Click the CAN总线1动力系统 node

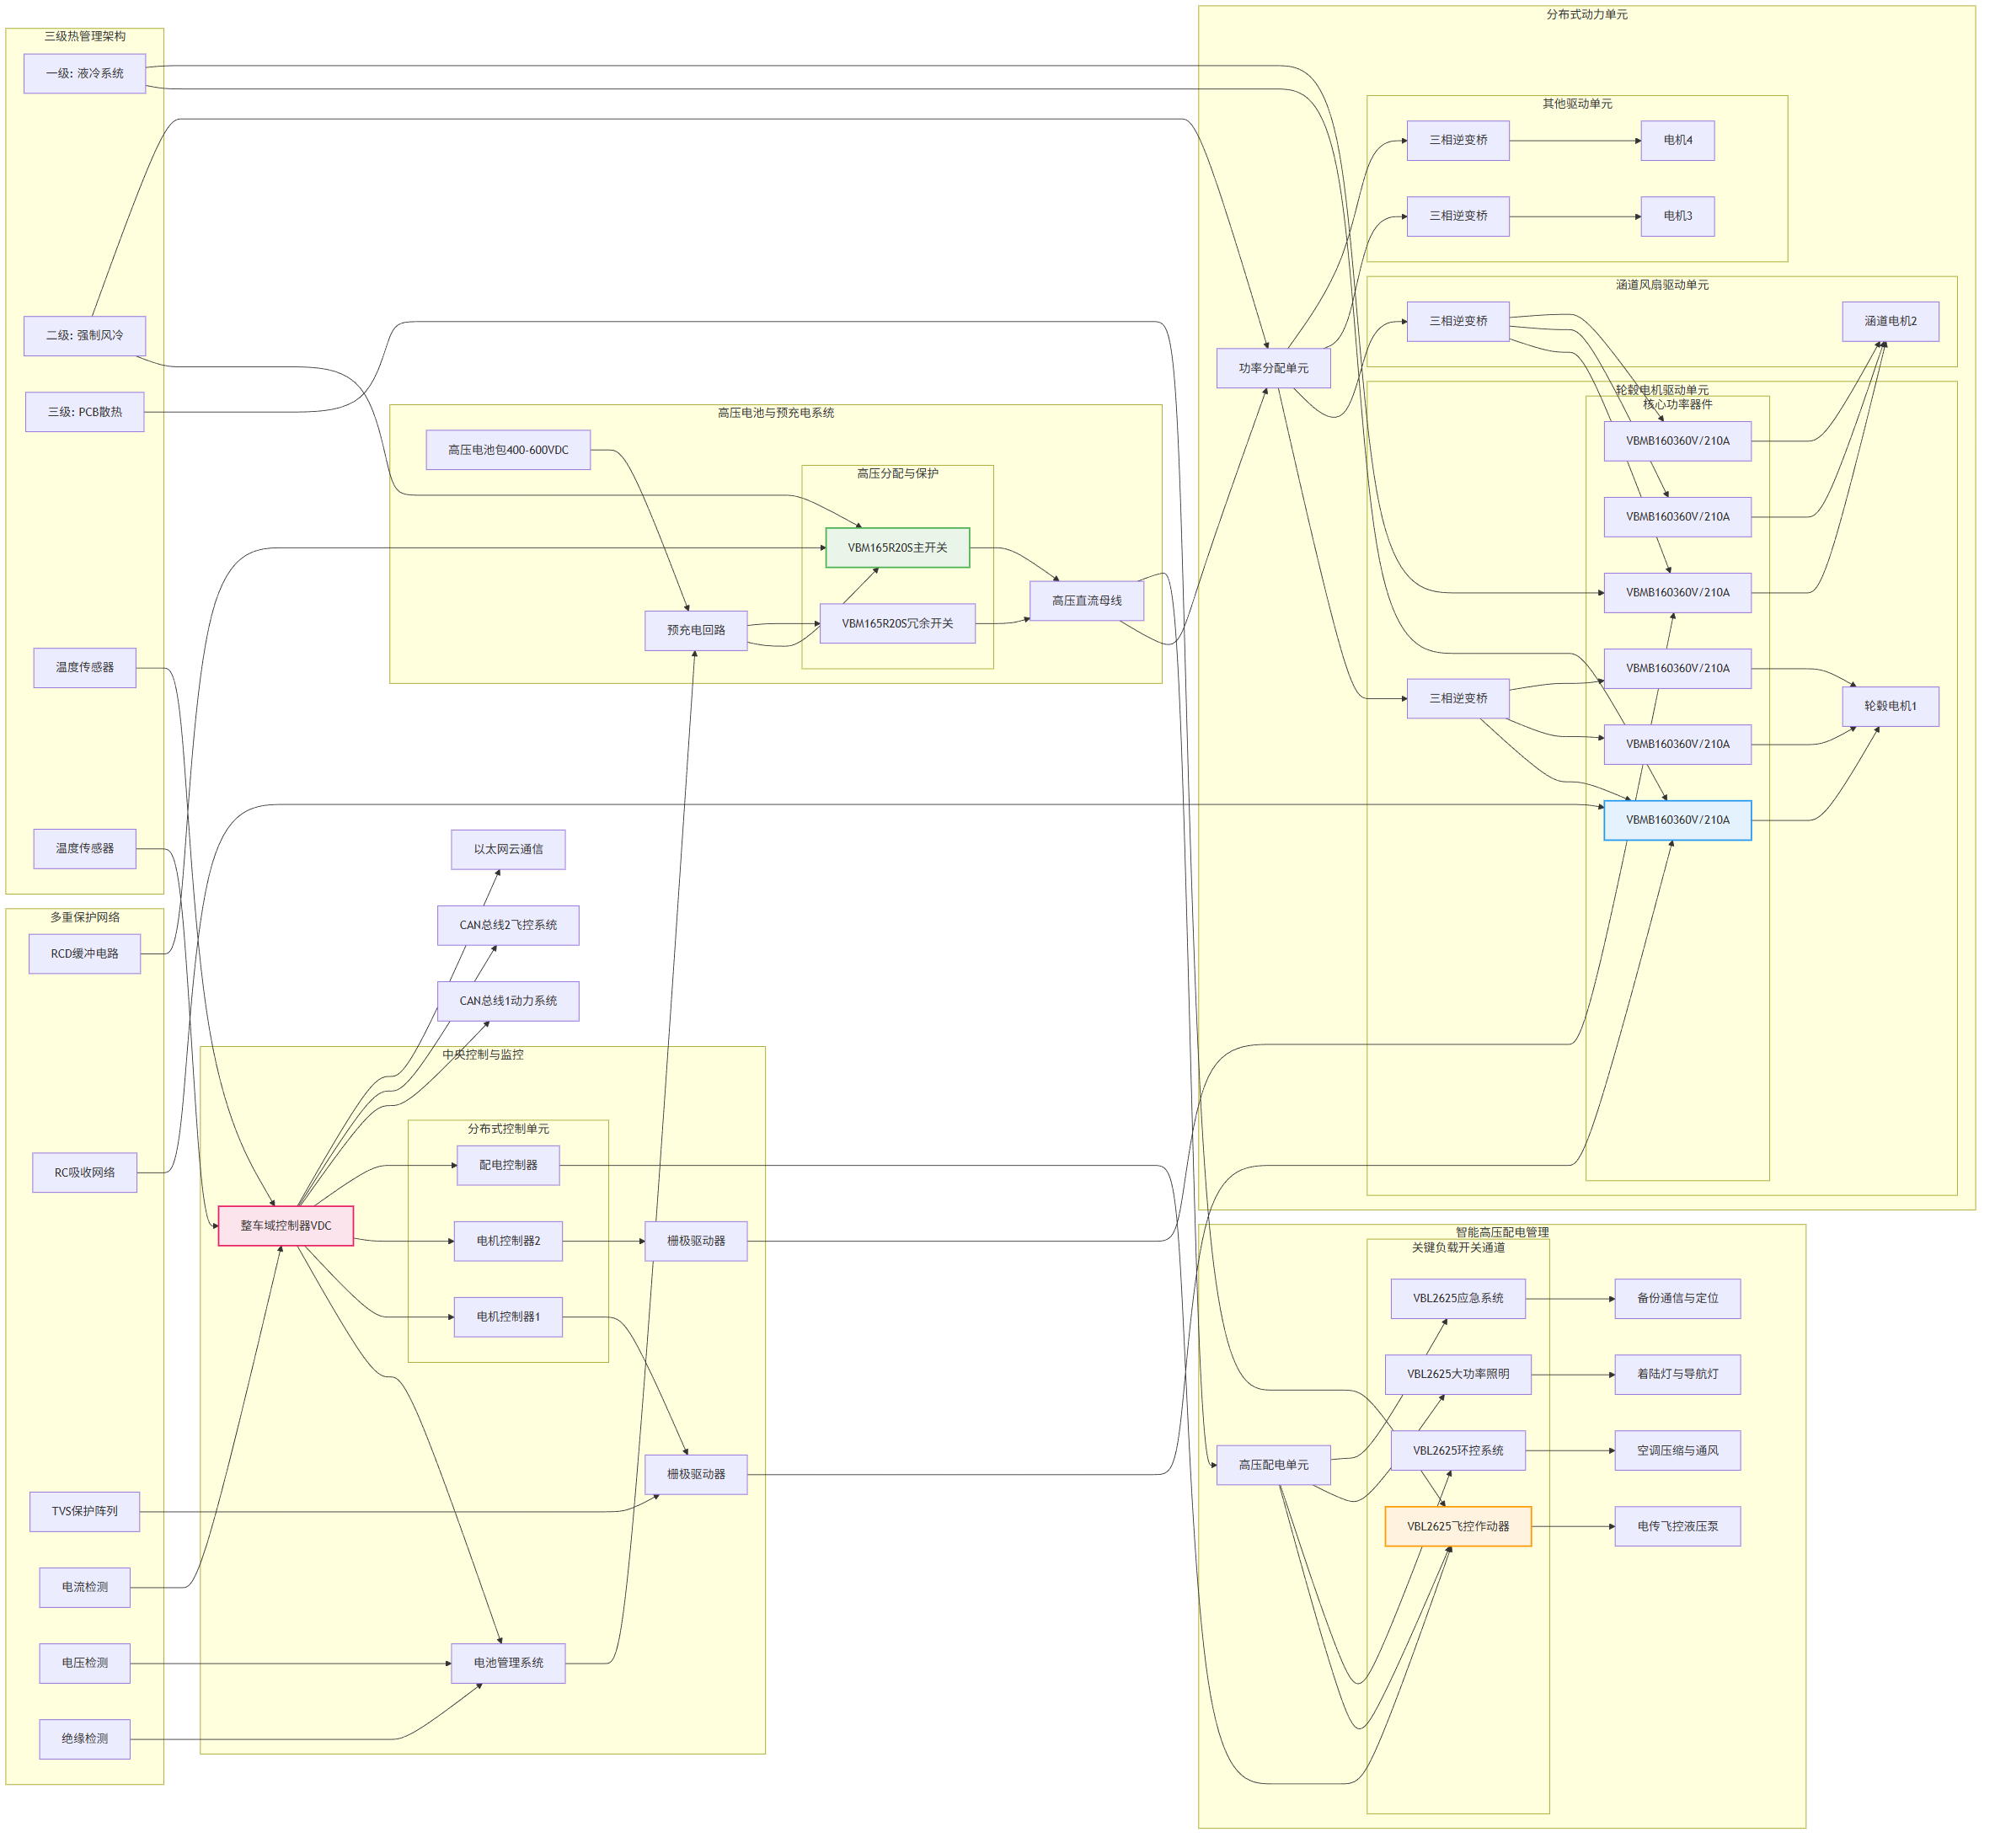(x=508, y=1001)
